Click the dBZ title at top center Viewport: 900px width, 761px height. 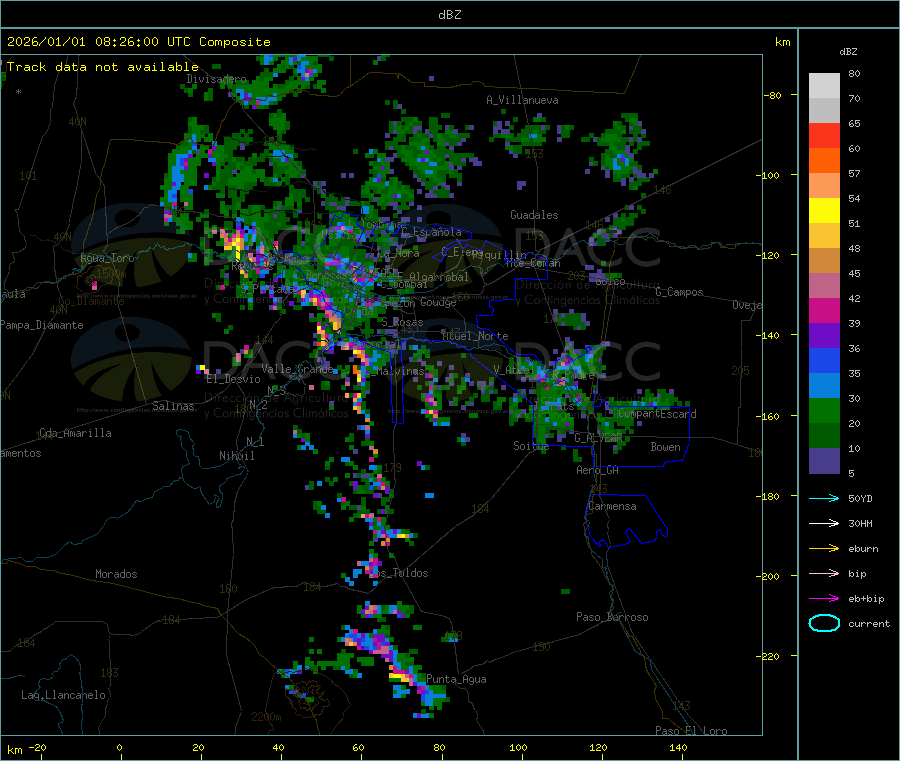click(449, 15)
